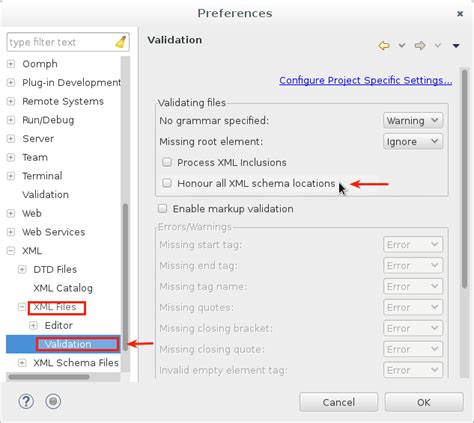Expand the Team node
Image resolution: width=474 pixels, height=423 pixels.
click(11, 157)
